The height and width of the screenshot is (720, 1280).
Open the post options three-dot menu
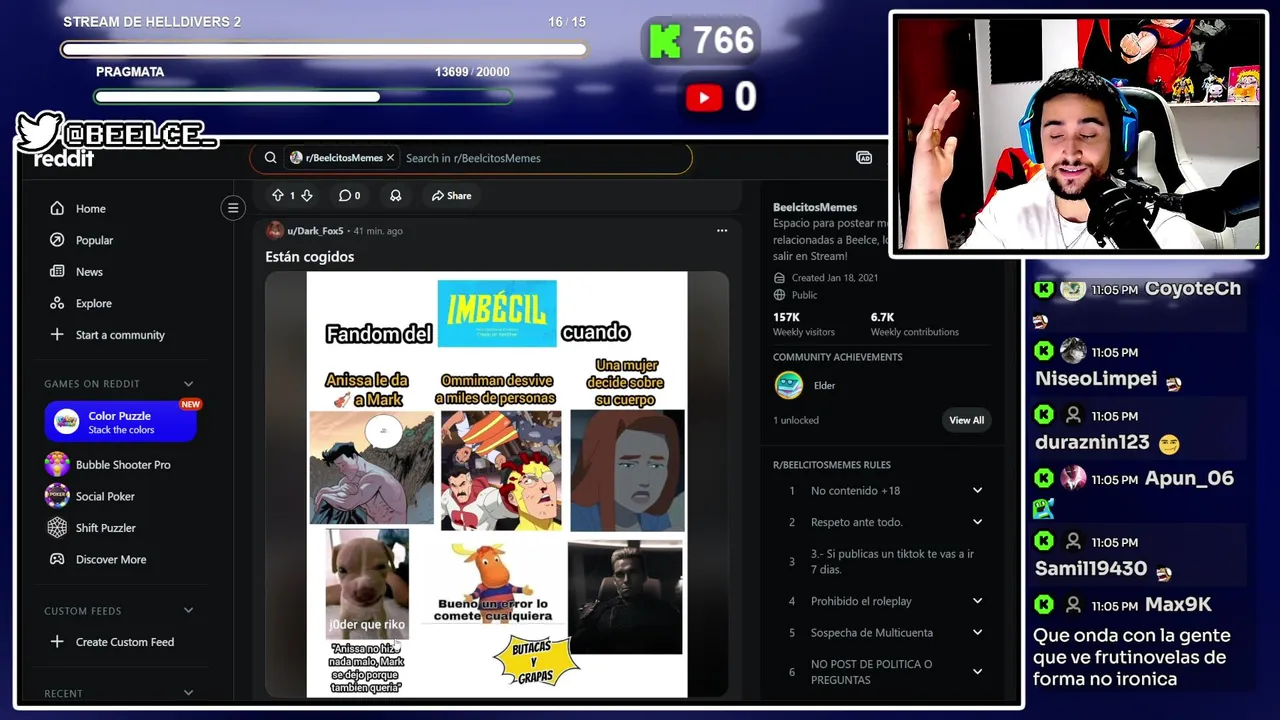point(722,231)
